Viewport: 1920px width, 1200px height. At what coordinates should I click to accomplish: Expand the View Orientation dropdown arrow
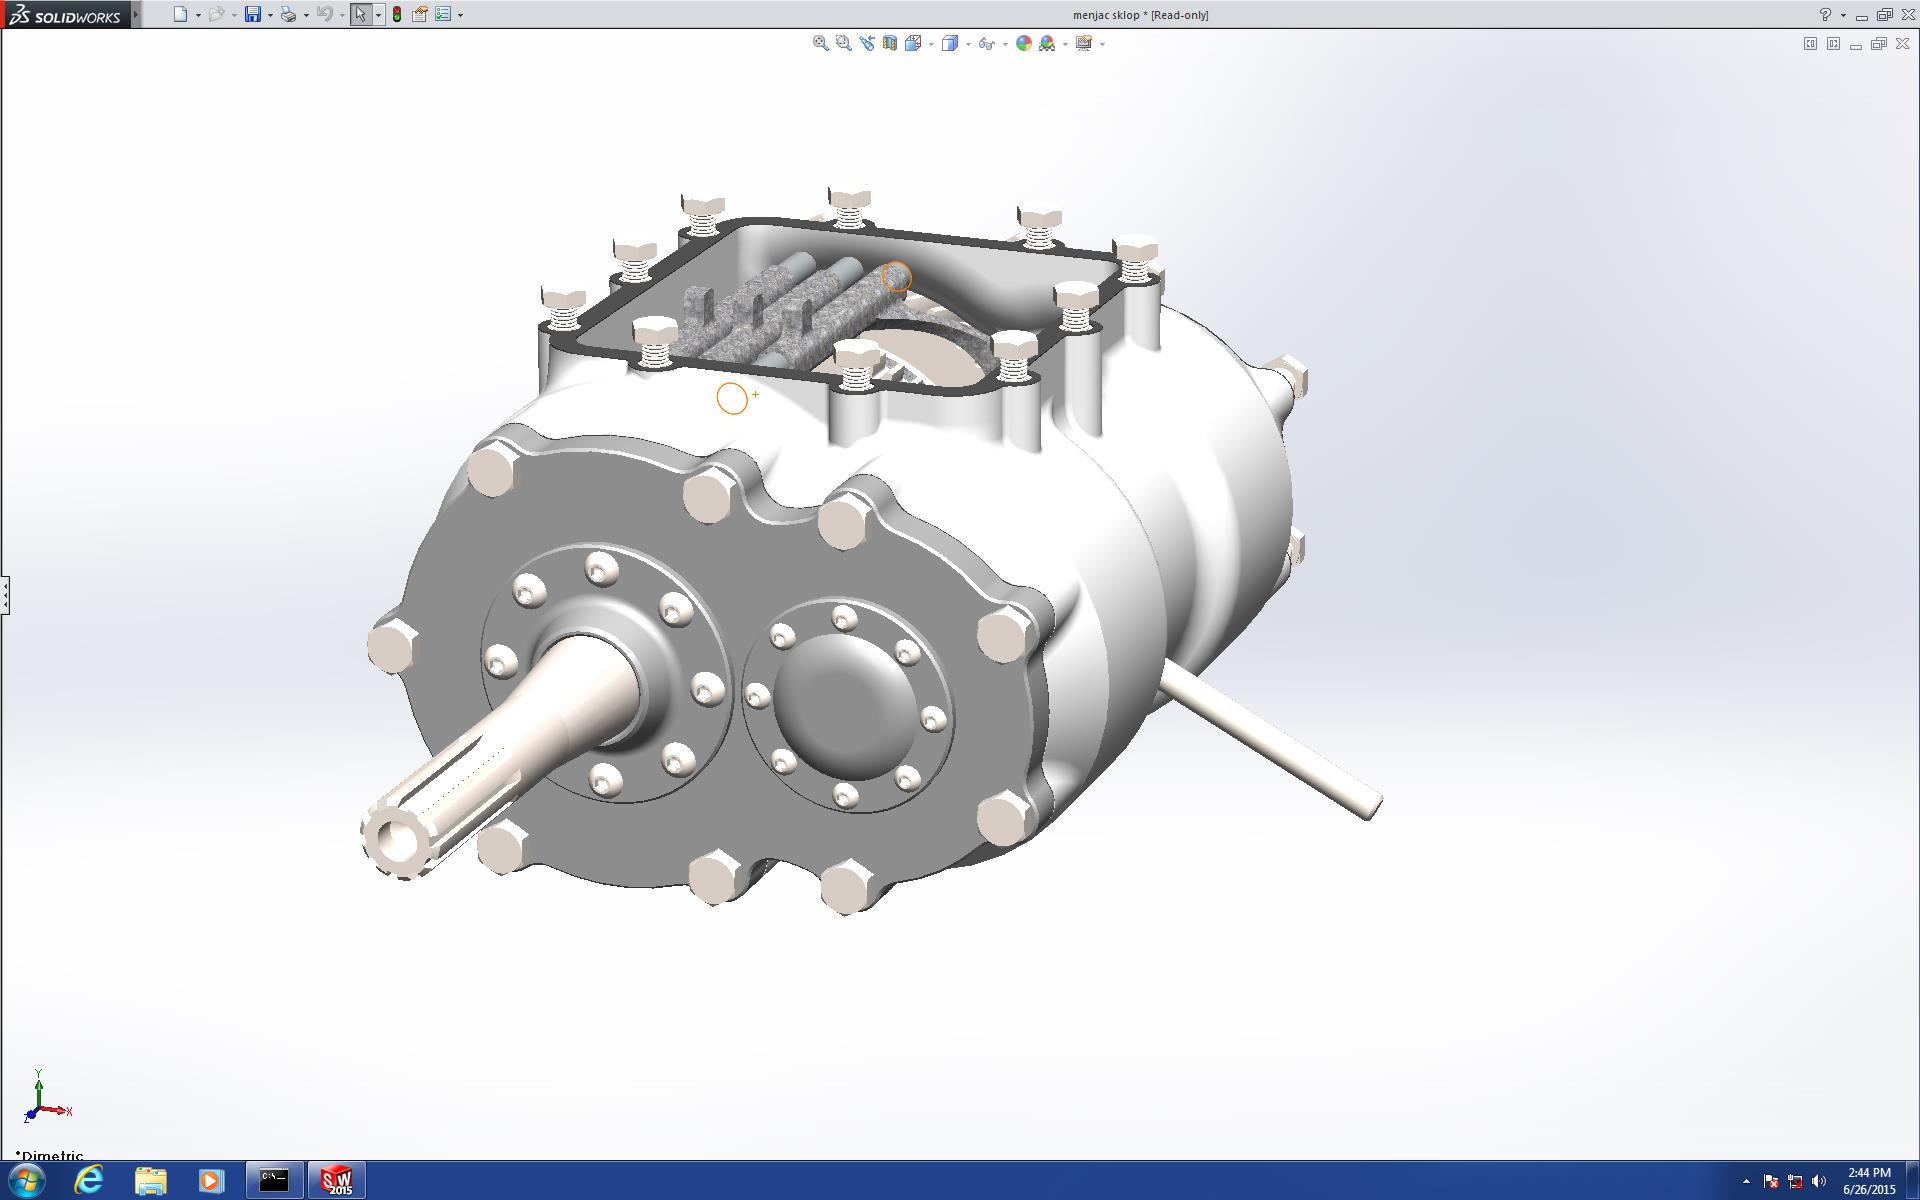[931, 44]
